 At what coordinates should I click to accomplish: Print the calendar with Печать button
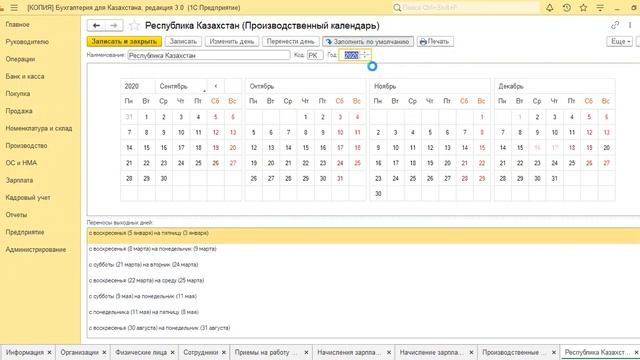coord(435,41)
